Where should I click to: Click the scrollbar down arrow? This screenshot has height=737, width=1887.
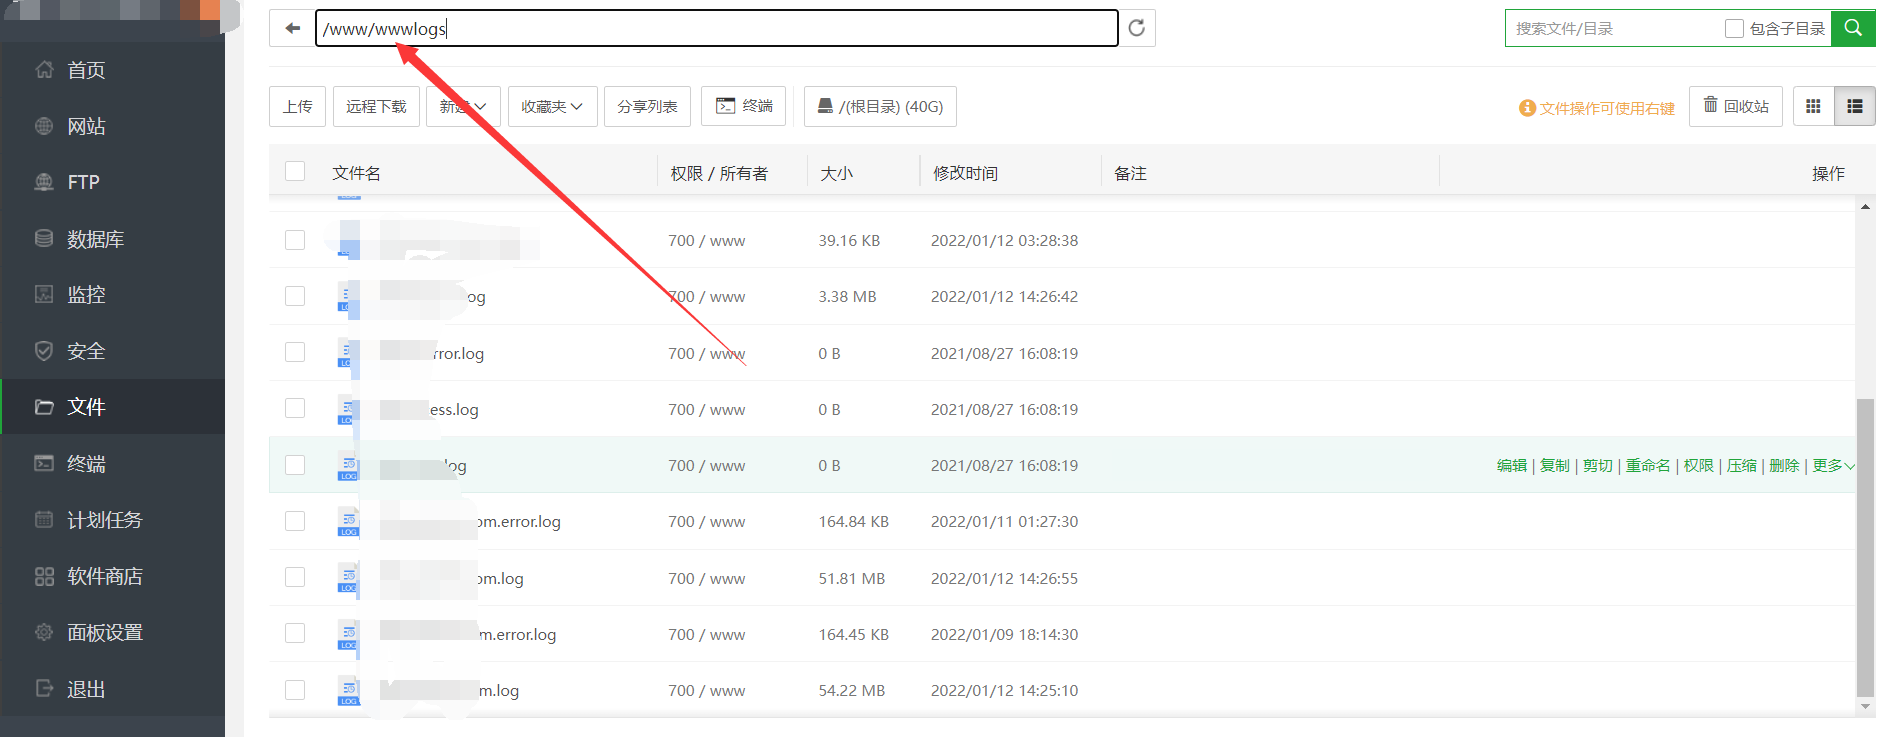[1865, 706]
